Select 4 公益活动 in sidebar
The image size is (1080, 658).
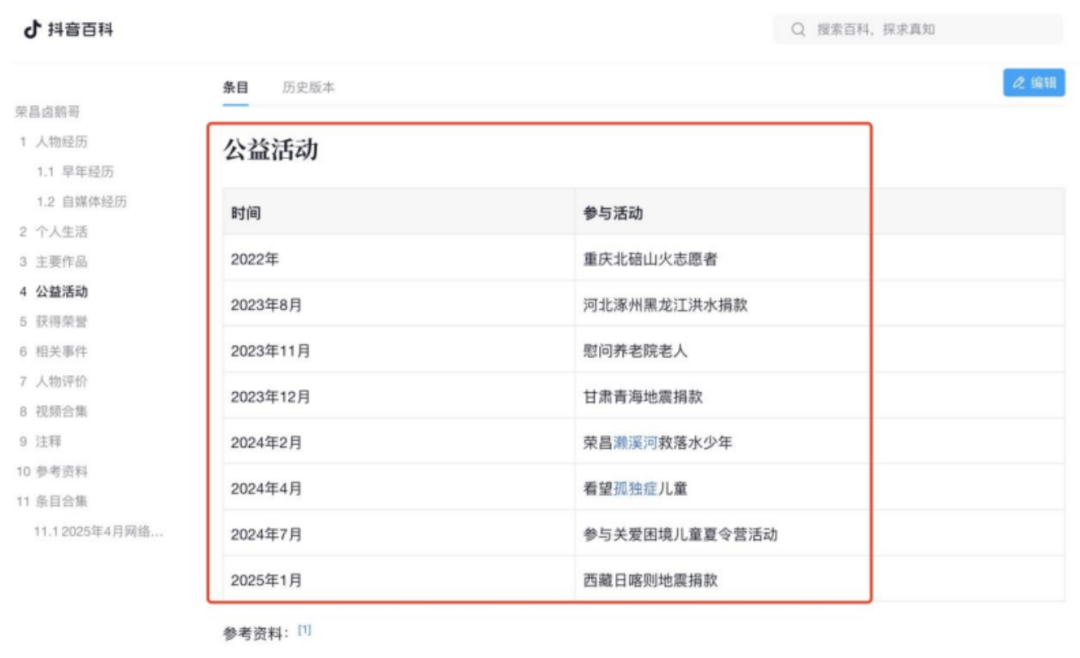54,291
